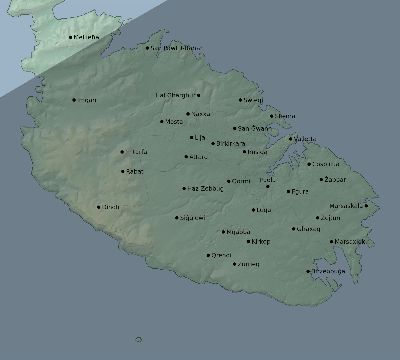Click the Mellieha town label
Image resolution: width=400 pixels, height=360 pixels.
(86, 37)
